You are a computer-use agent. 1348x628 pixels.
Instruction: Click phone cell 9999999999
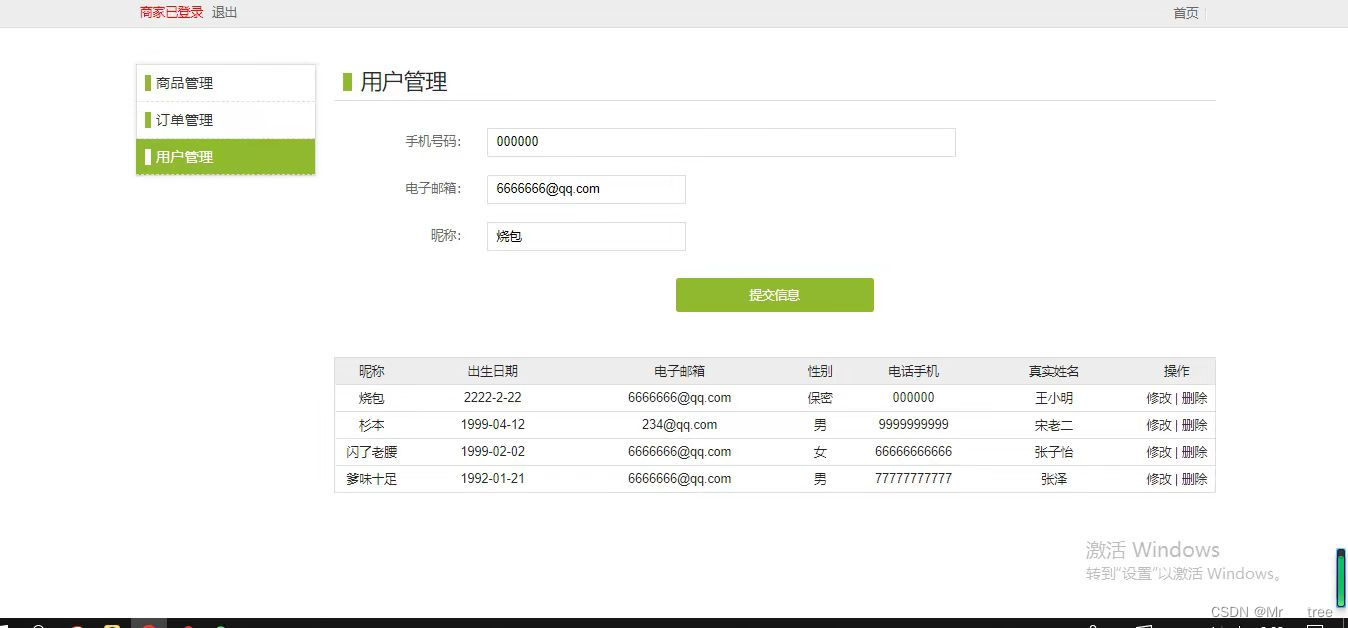click(914, 425)
